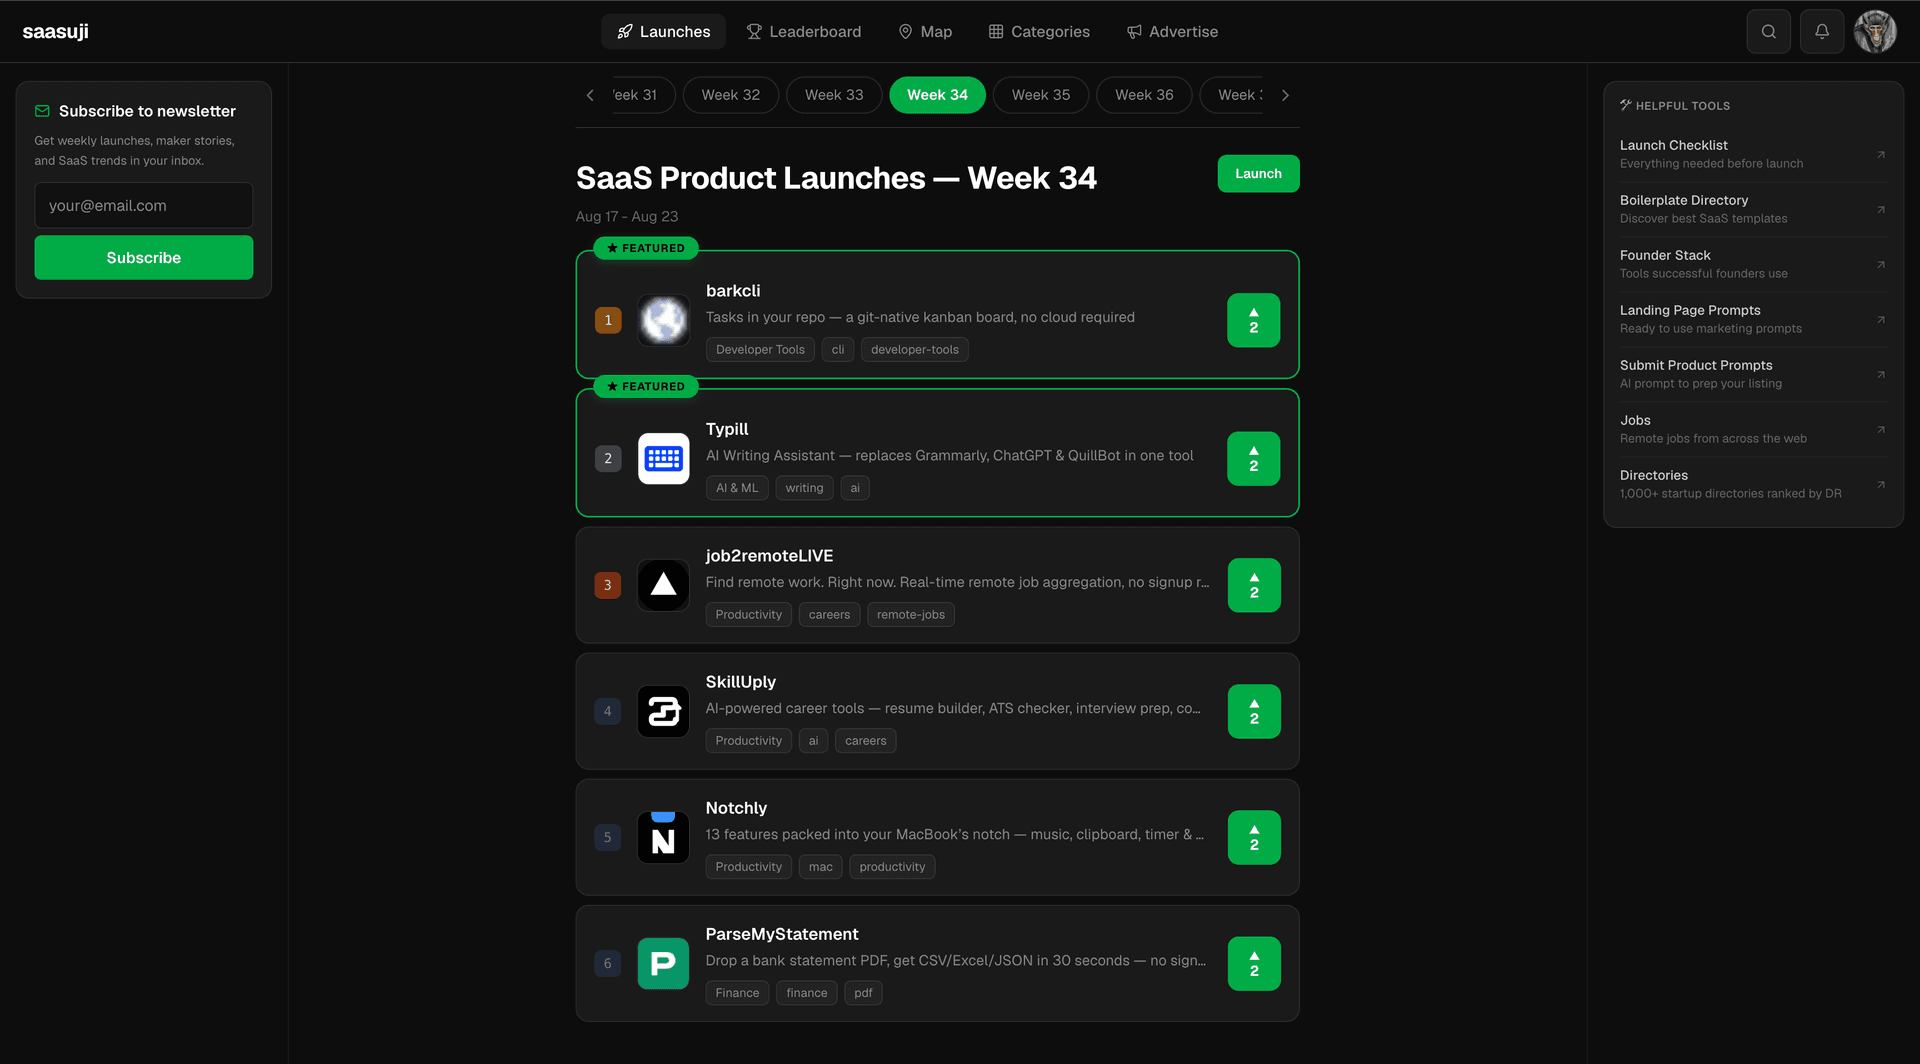
Task: Filter by remote-jobs tag
Action: pyautogui.click(x=911, y=615)
